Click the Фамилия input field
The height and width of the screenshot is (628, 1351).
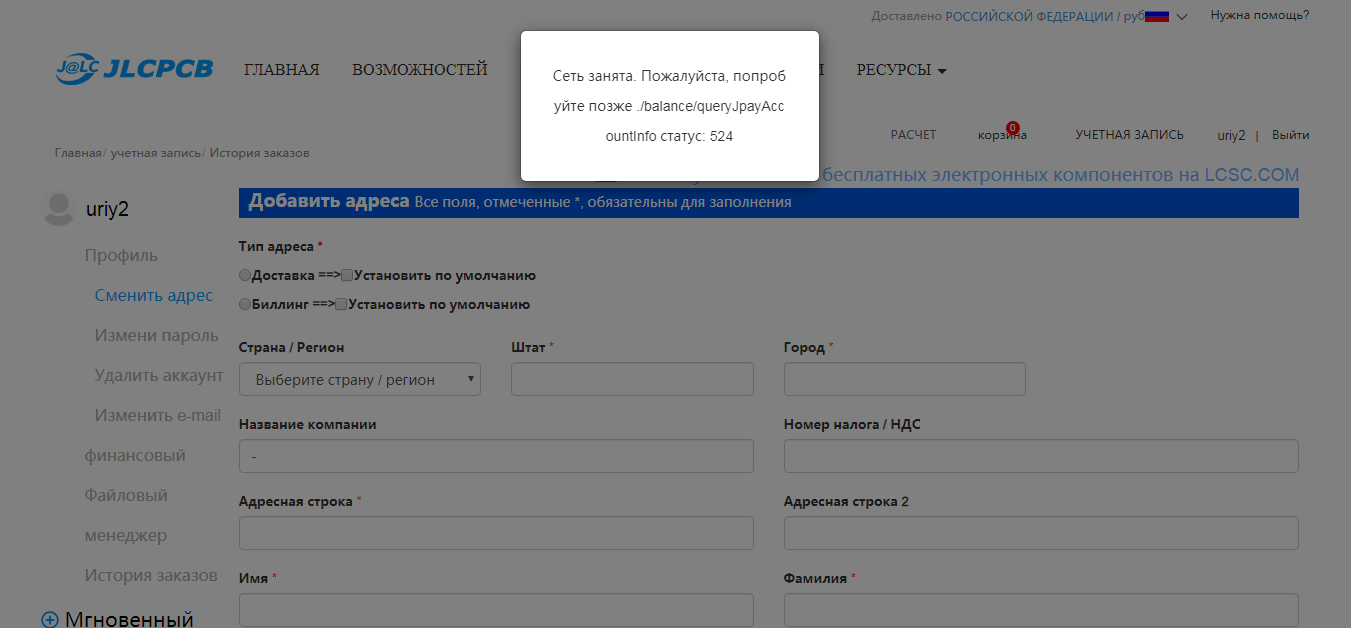[1041, 610]
